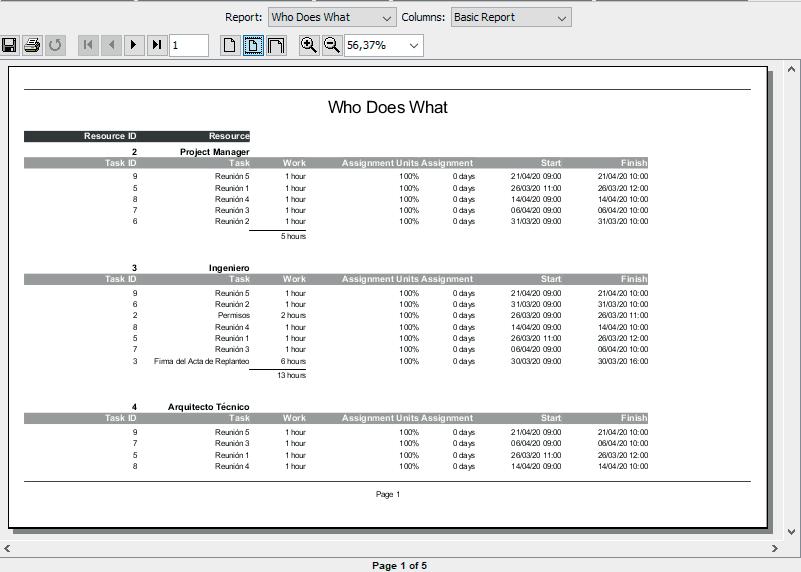Print the report with the printer icon

pos(32,45)
